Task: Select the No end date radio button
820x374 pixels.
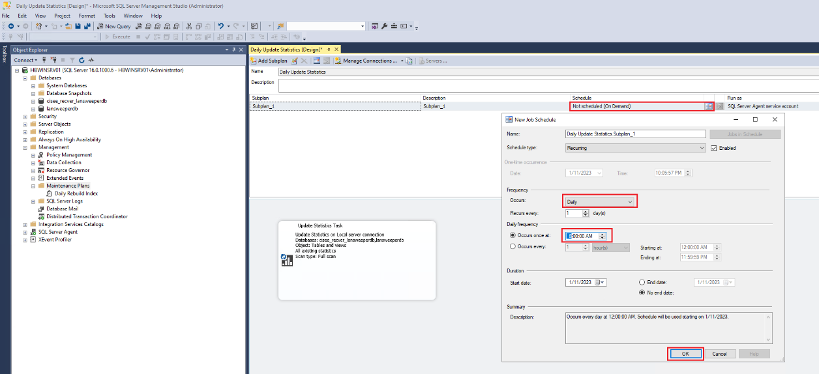Action: tap(642, 292)
